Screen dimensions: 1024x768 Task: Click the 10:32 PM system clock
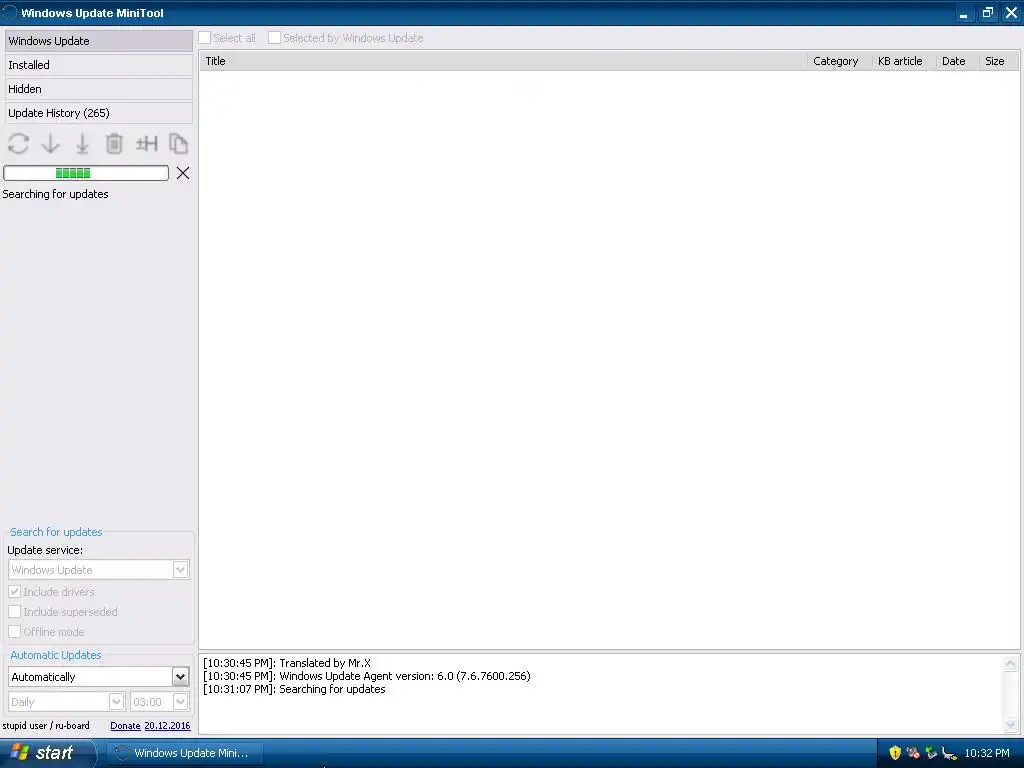987,753
